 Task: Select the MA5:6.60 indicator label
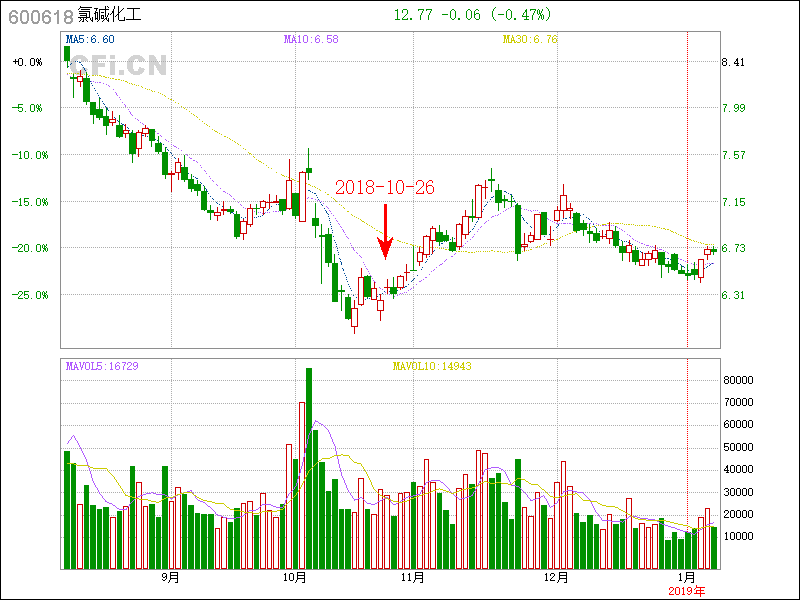[x=90, y=39]
